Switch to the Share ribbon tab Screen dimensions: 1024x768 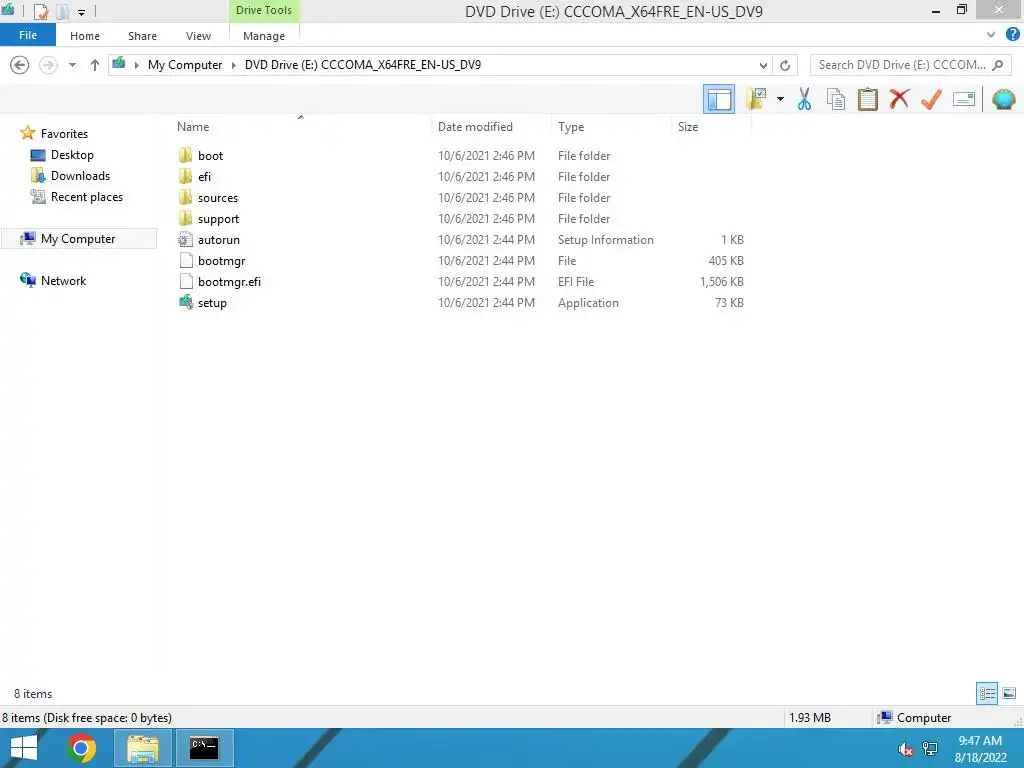(142, 36)
